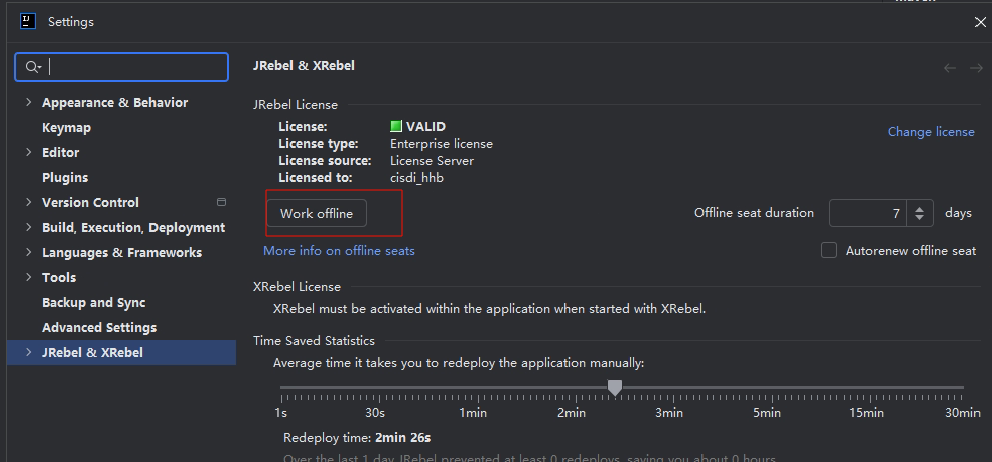Click the '30min' slider label

962,413
